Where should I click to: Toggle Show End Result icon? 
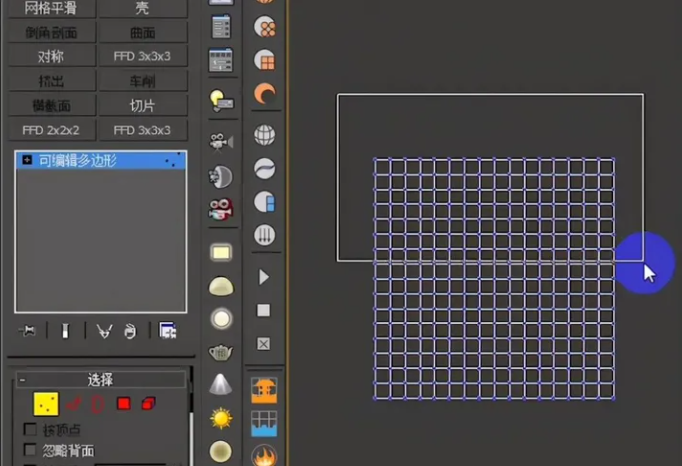66,331
